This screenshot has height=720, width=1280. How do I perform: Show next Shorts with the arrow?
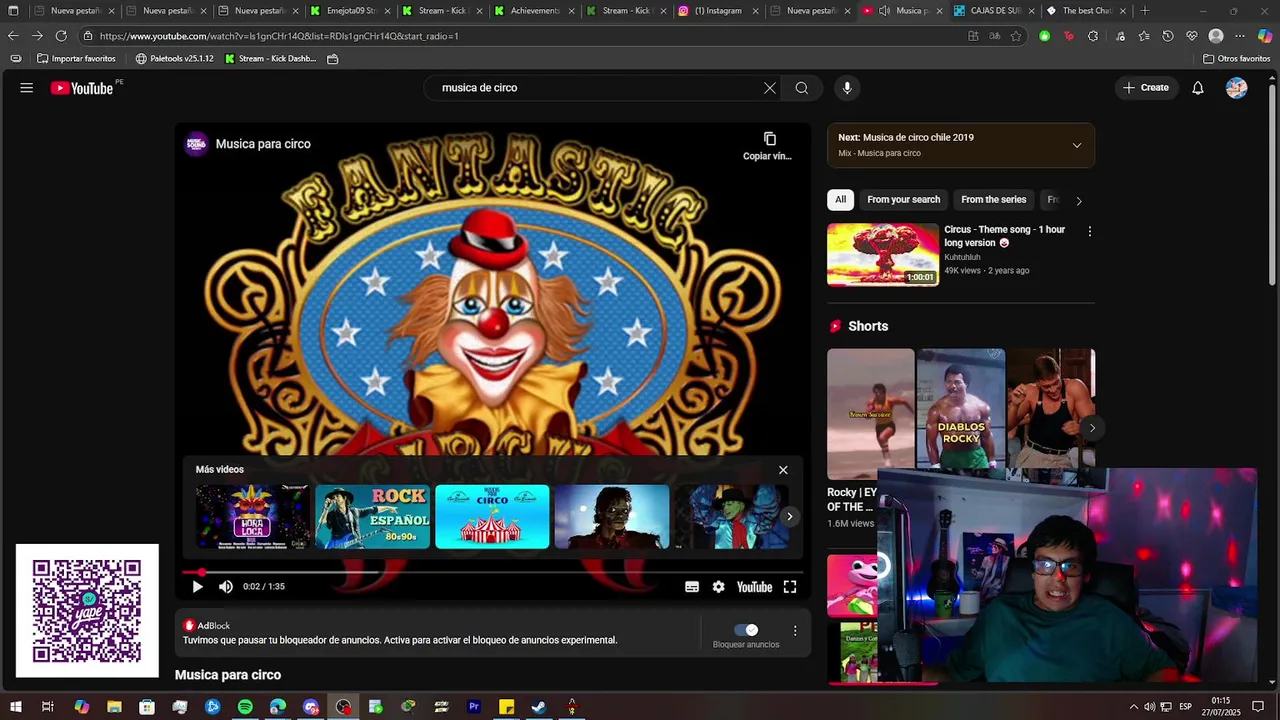1092,428
